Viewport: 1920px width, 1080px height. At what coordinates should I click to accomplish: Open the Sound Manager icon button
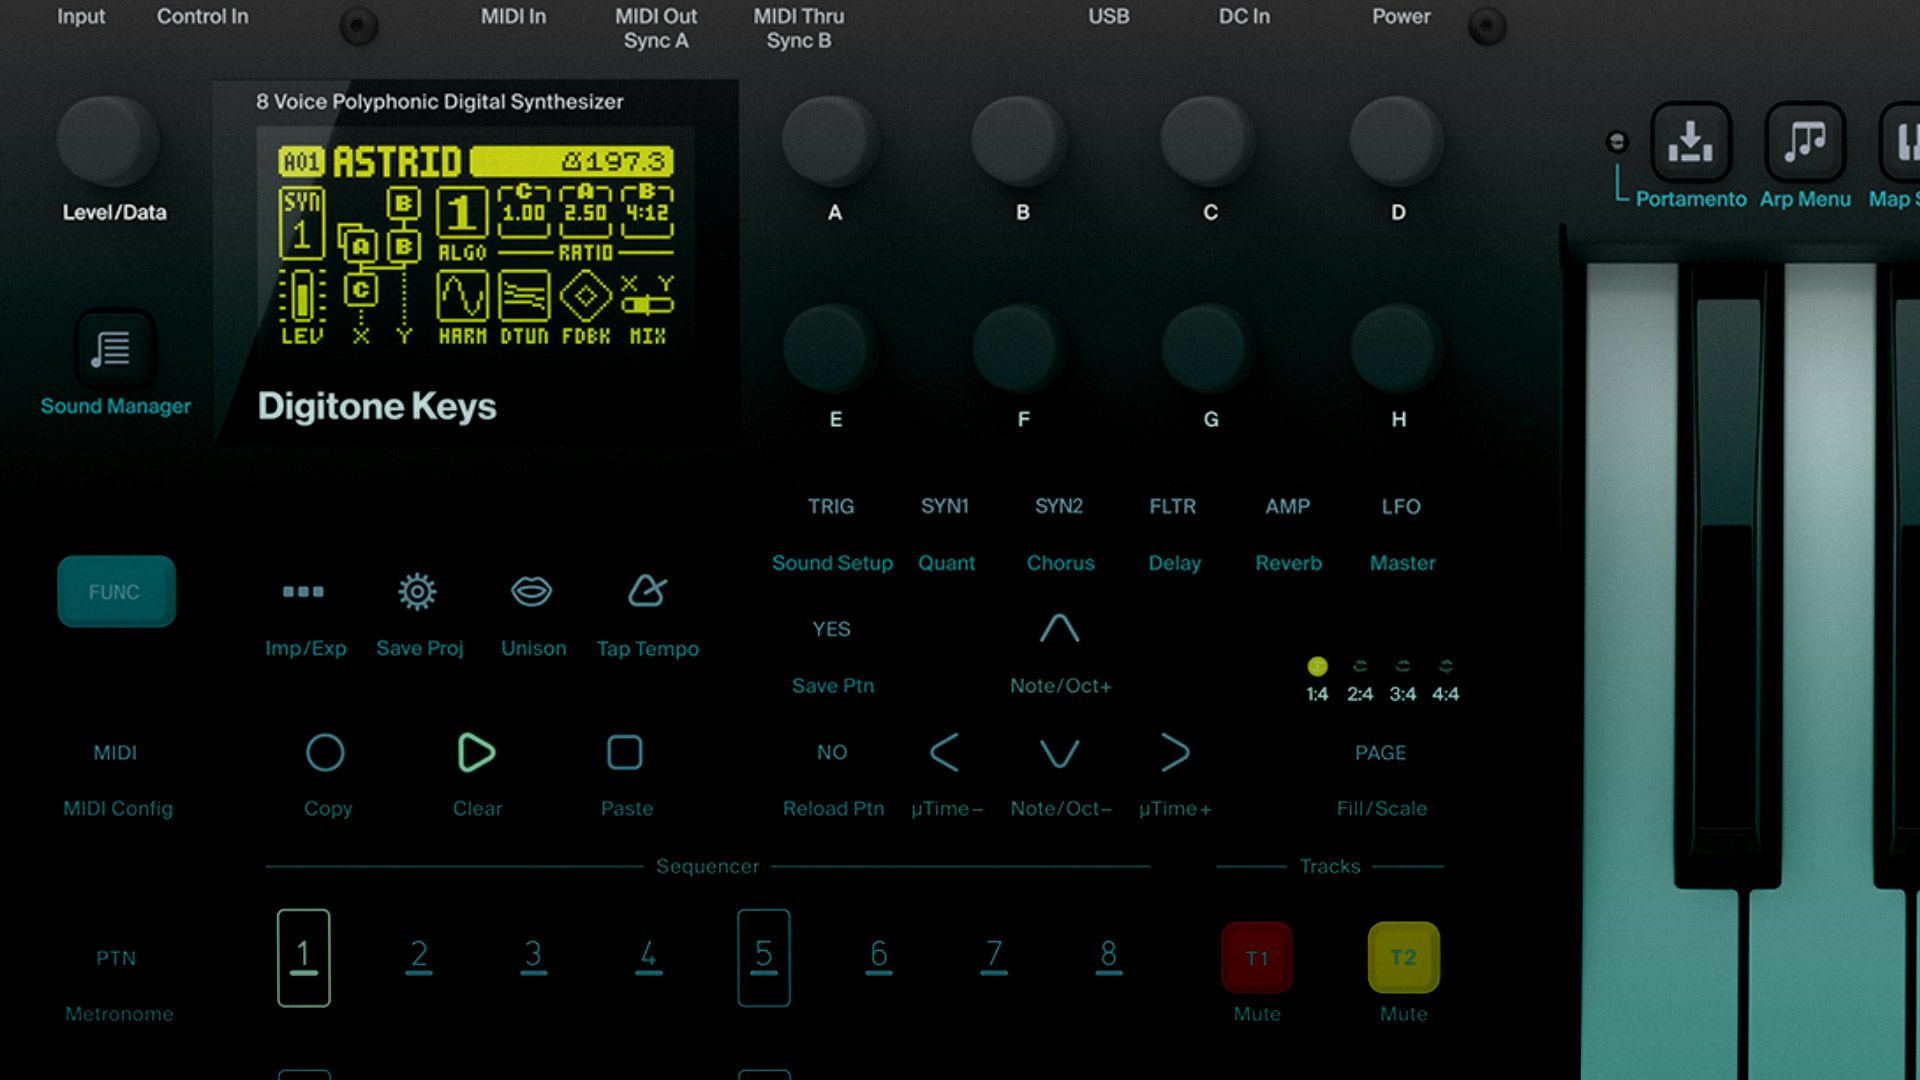[113, 349]
